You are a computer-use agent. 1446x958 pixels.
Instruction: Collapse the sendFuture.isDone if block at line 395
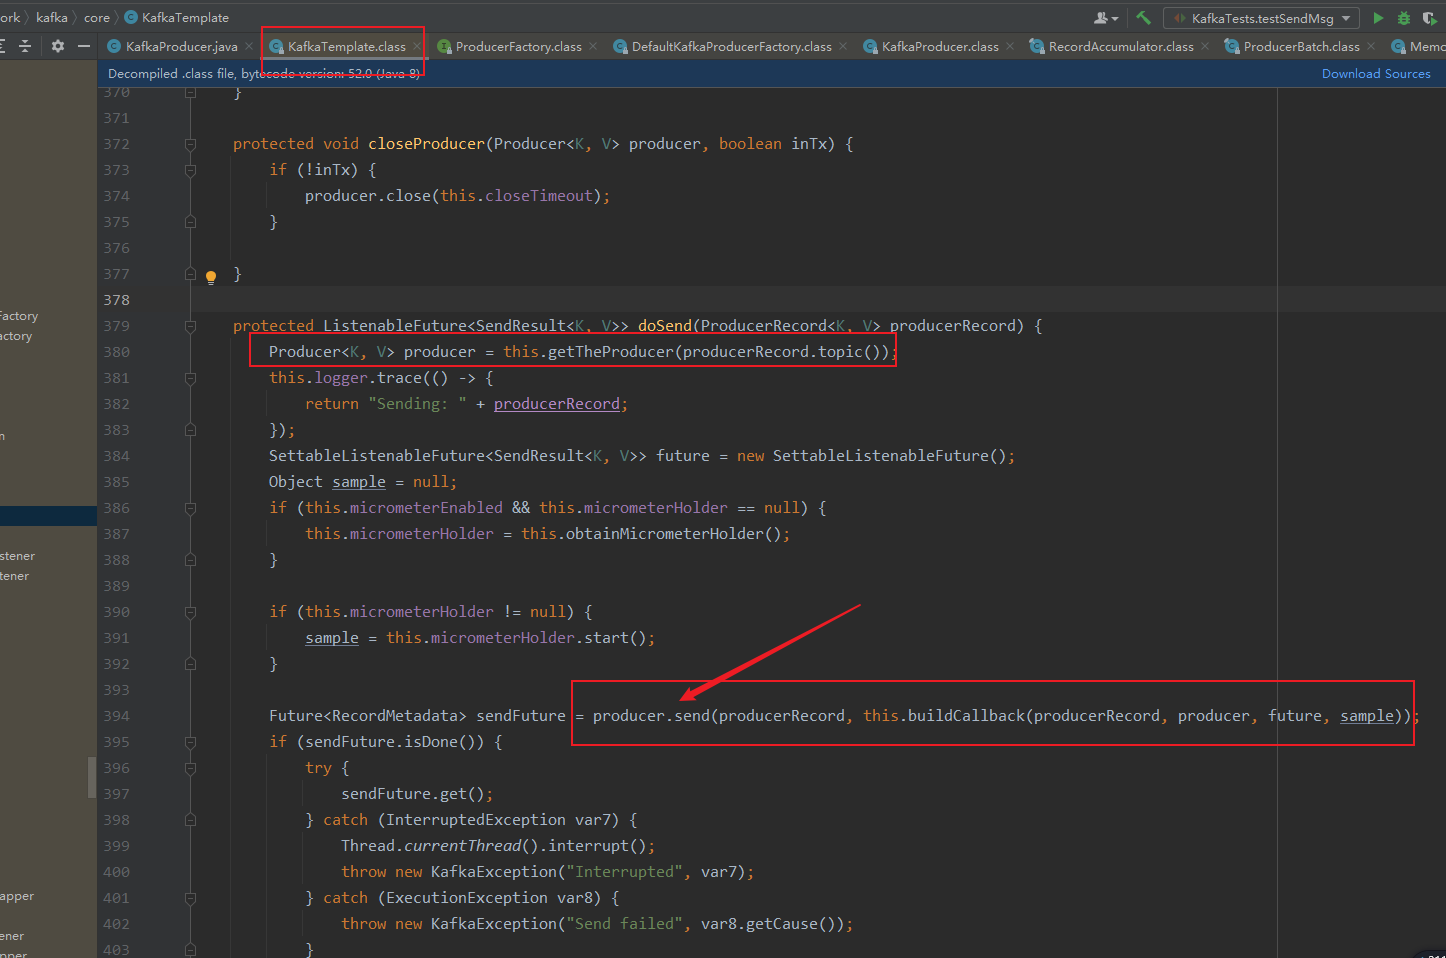pyautogui.click(x=190, y=742)
